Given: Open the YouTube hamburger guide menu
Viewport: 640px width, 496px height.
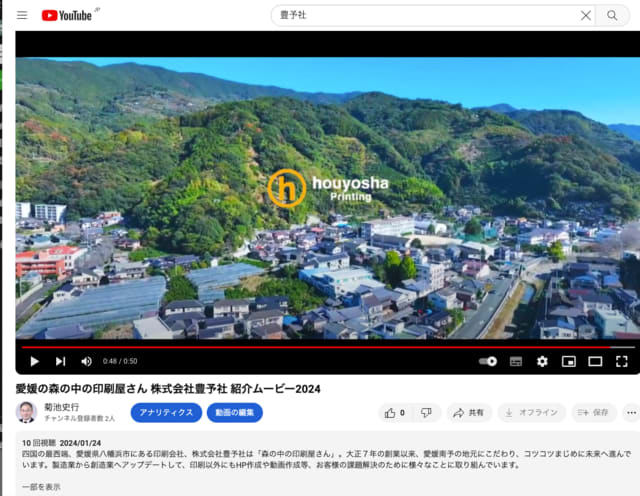Looking at the screenshot, I should tap(22, 16).
